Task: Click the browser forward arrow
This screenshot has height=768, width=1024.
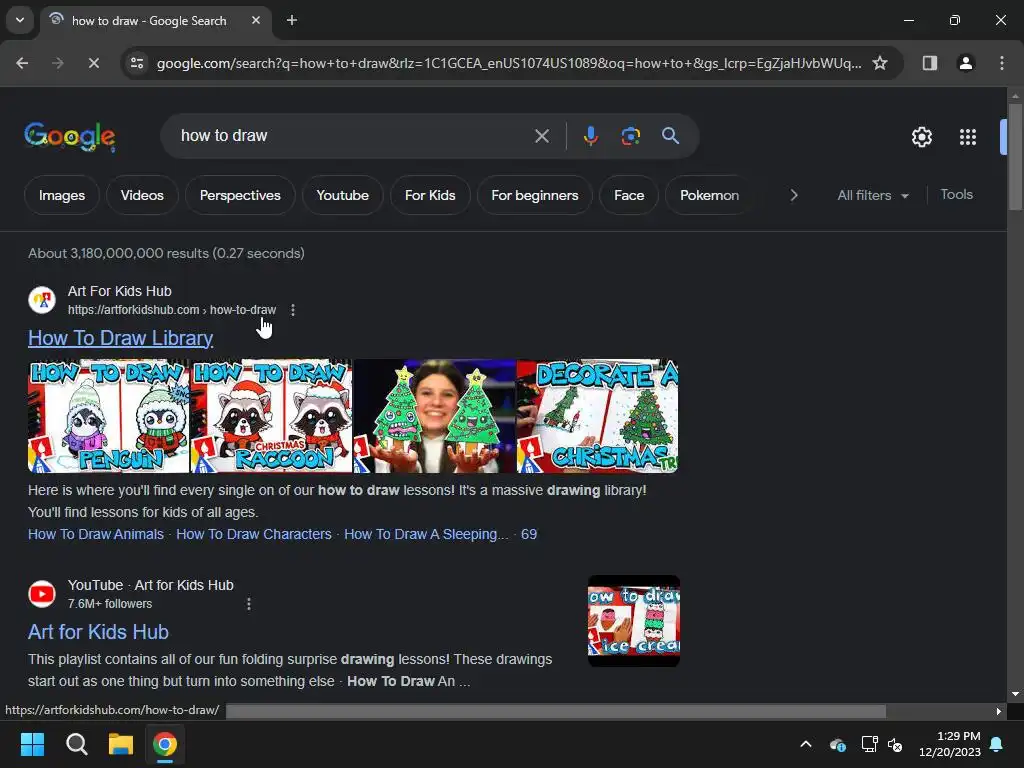Action: coord(57,63)
